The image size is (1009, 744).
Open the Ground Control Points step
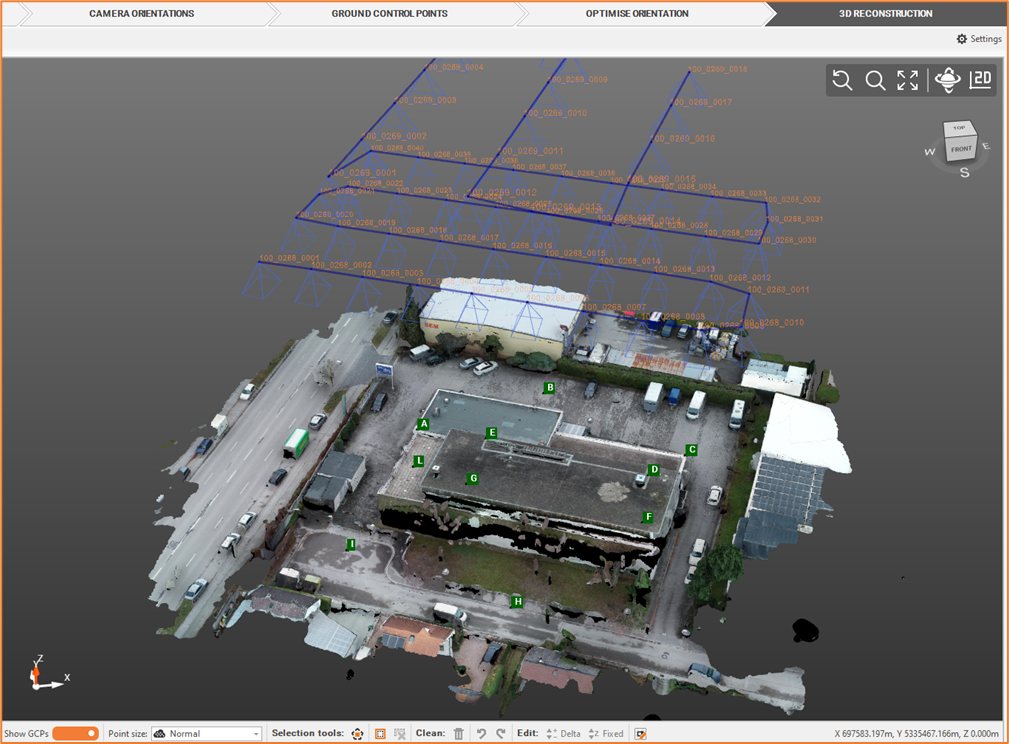(389, 14)
